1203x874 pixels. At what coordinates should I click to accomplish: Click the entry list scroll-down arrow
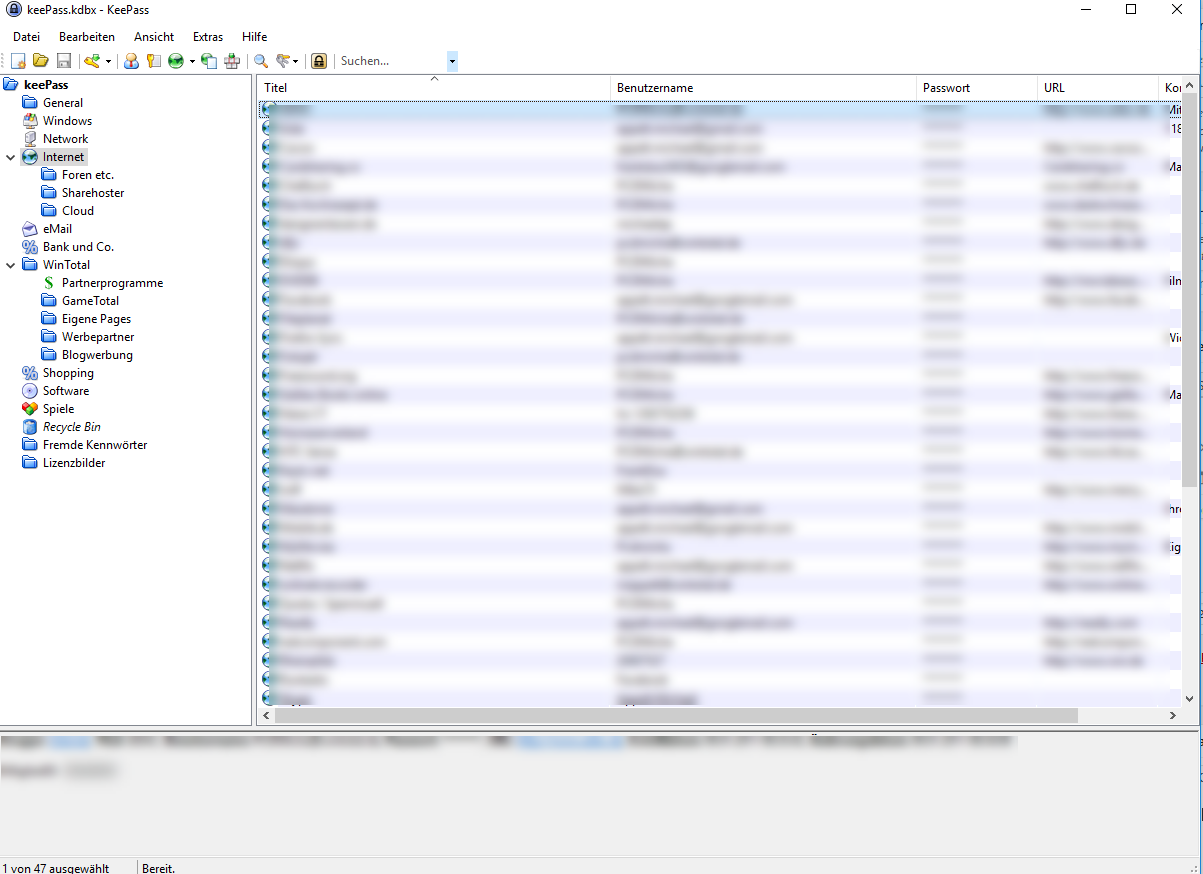click(1190, 699)
